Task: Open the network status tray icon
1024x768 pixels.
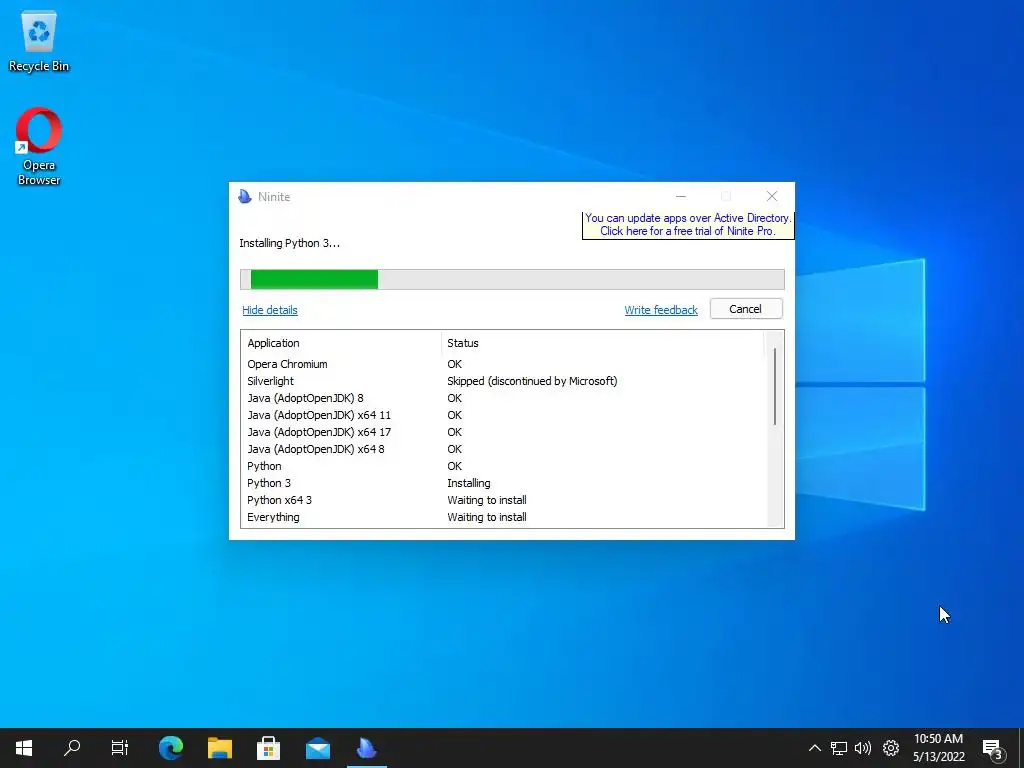Action: tap(839, 748)
